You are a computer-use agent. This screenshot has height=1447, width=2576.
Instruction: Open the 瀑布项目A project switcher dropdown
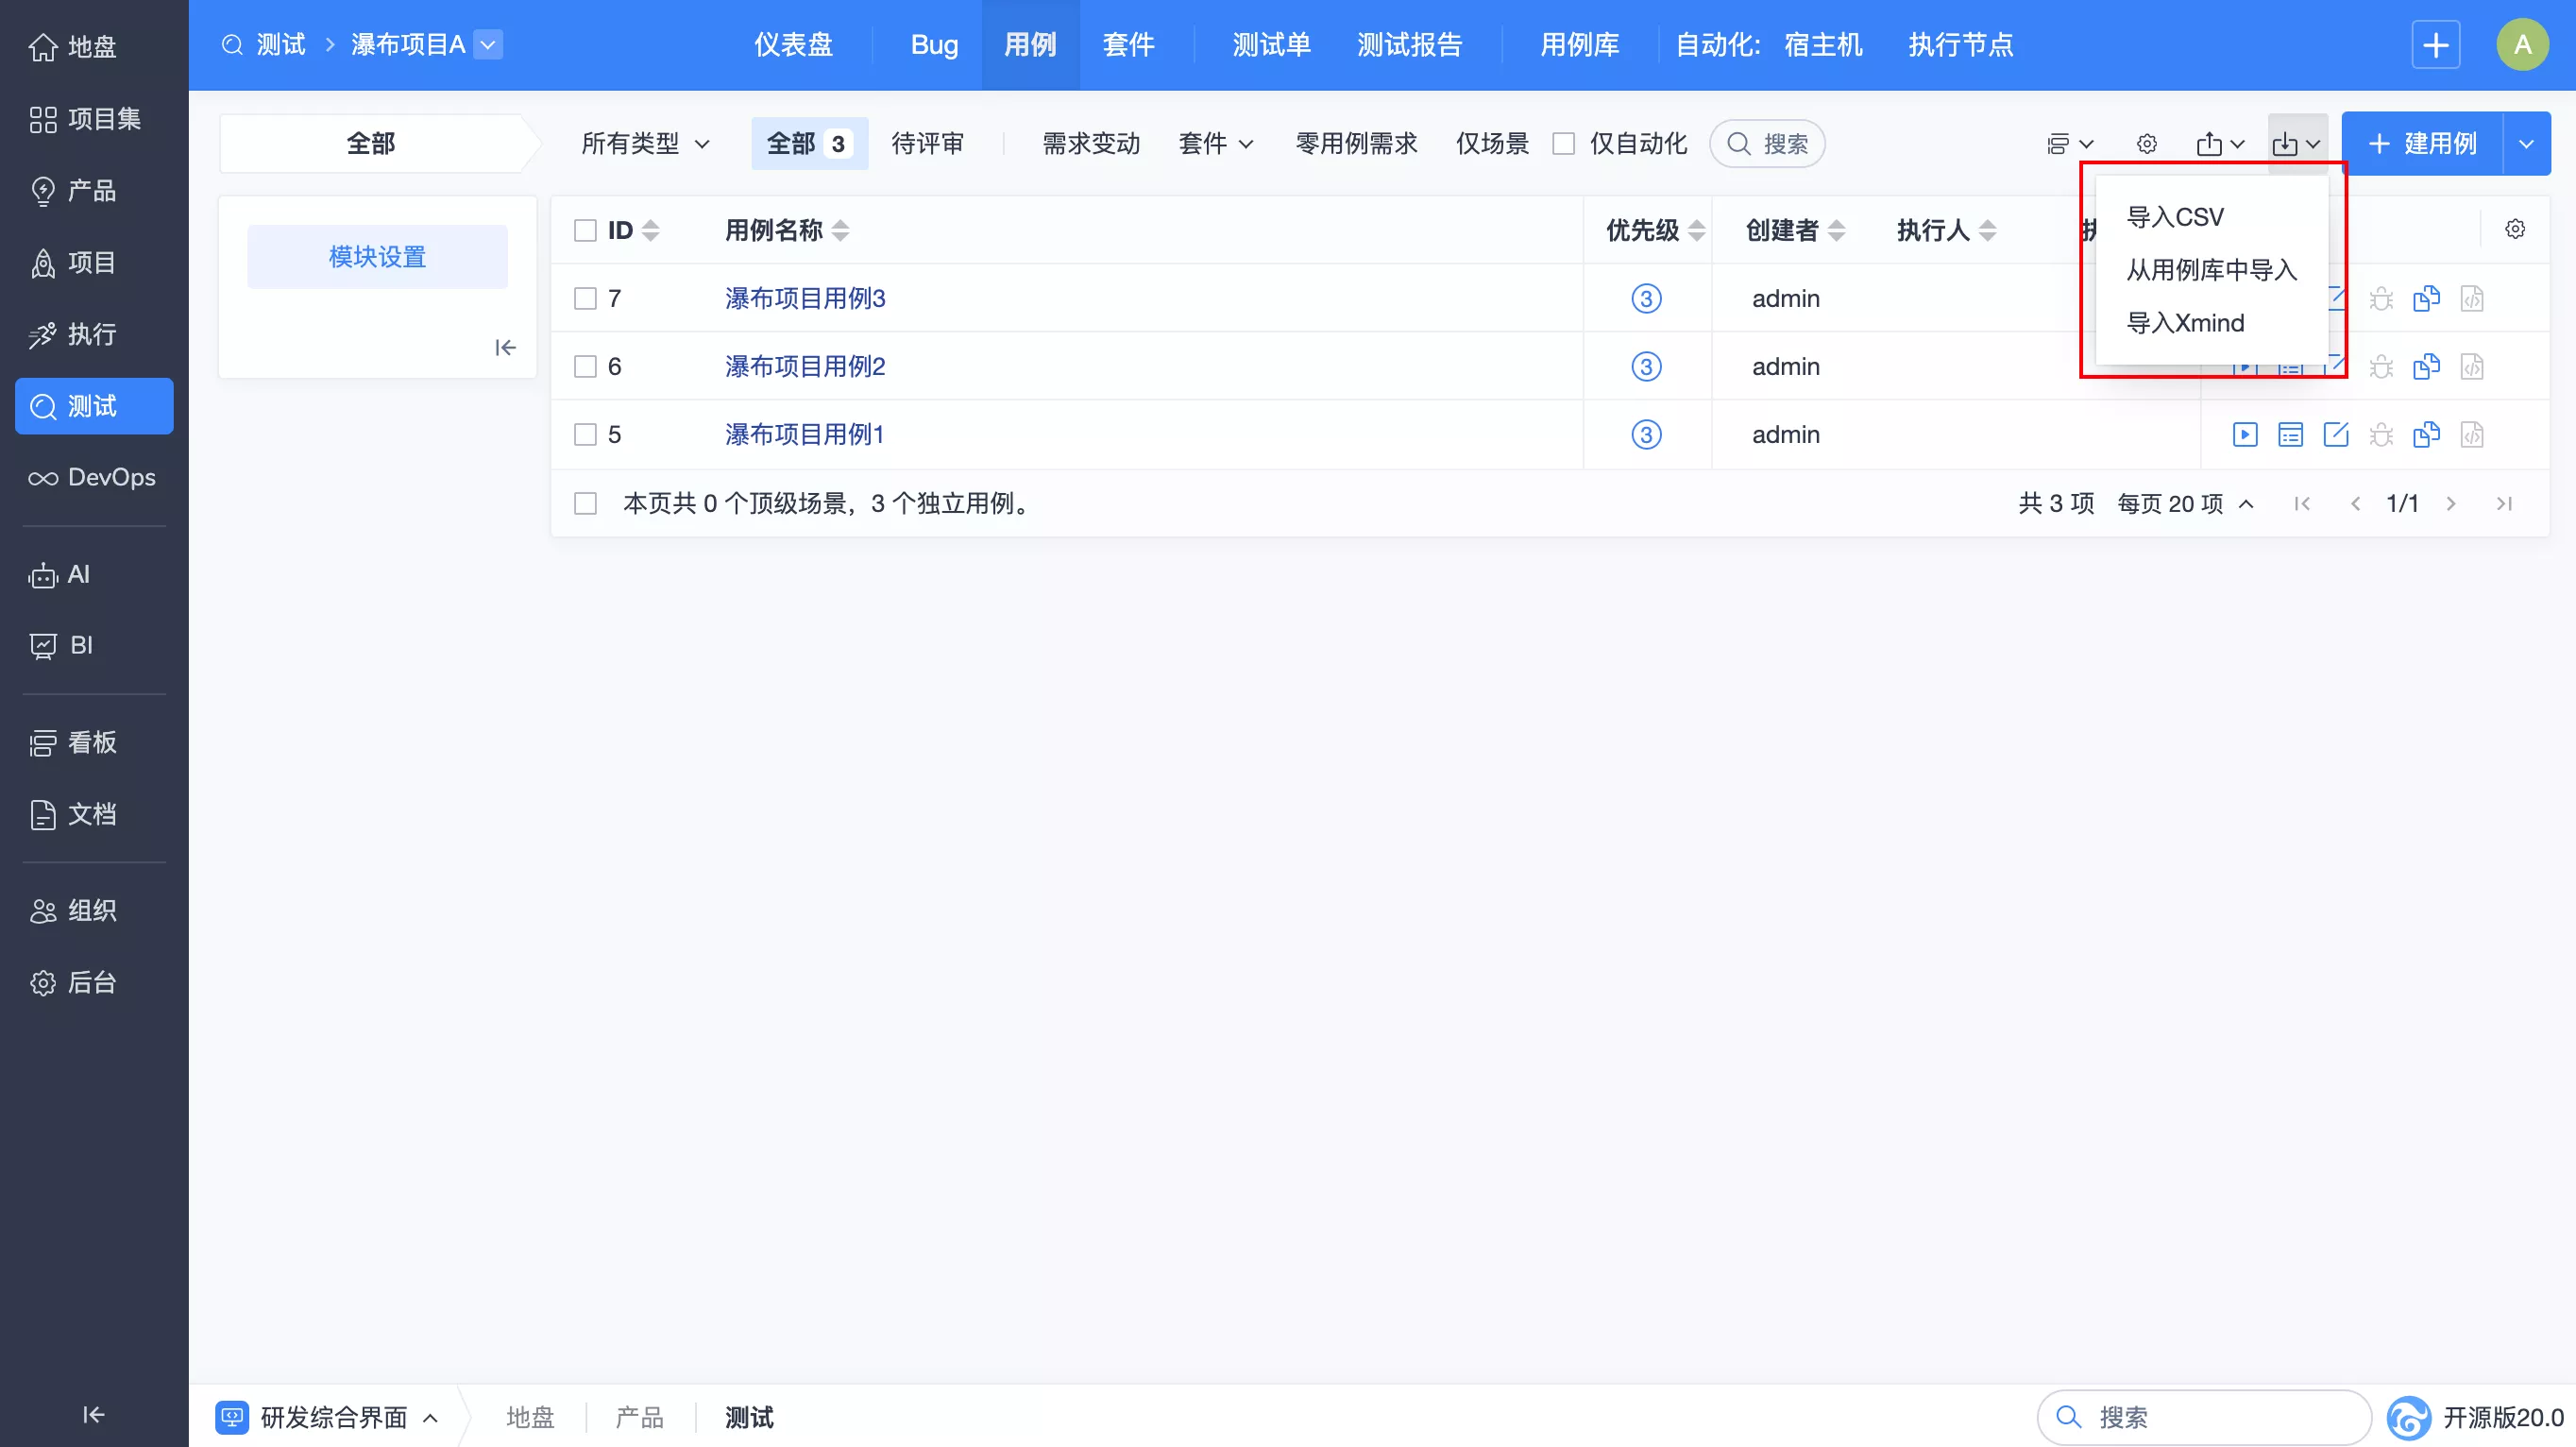click(x=488, y=44)
